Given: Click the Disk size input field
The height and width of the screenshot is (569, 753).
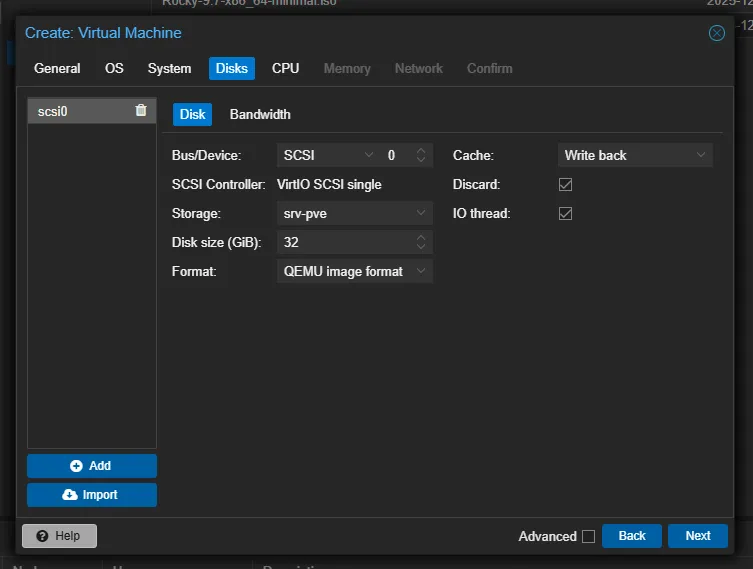Looking at the screenshot, I should pyautogui.click(x=343, y=242).
